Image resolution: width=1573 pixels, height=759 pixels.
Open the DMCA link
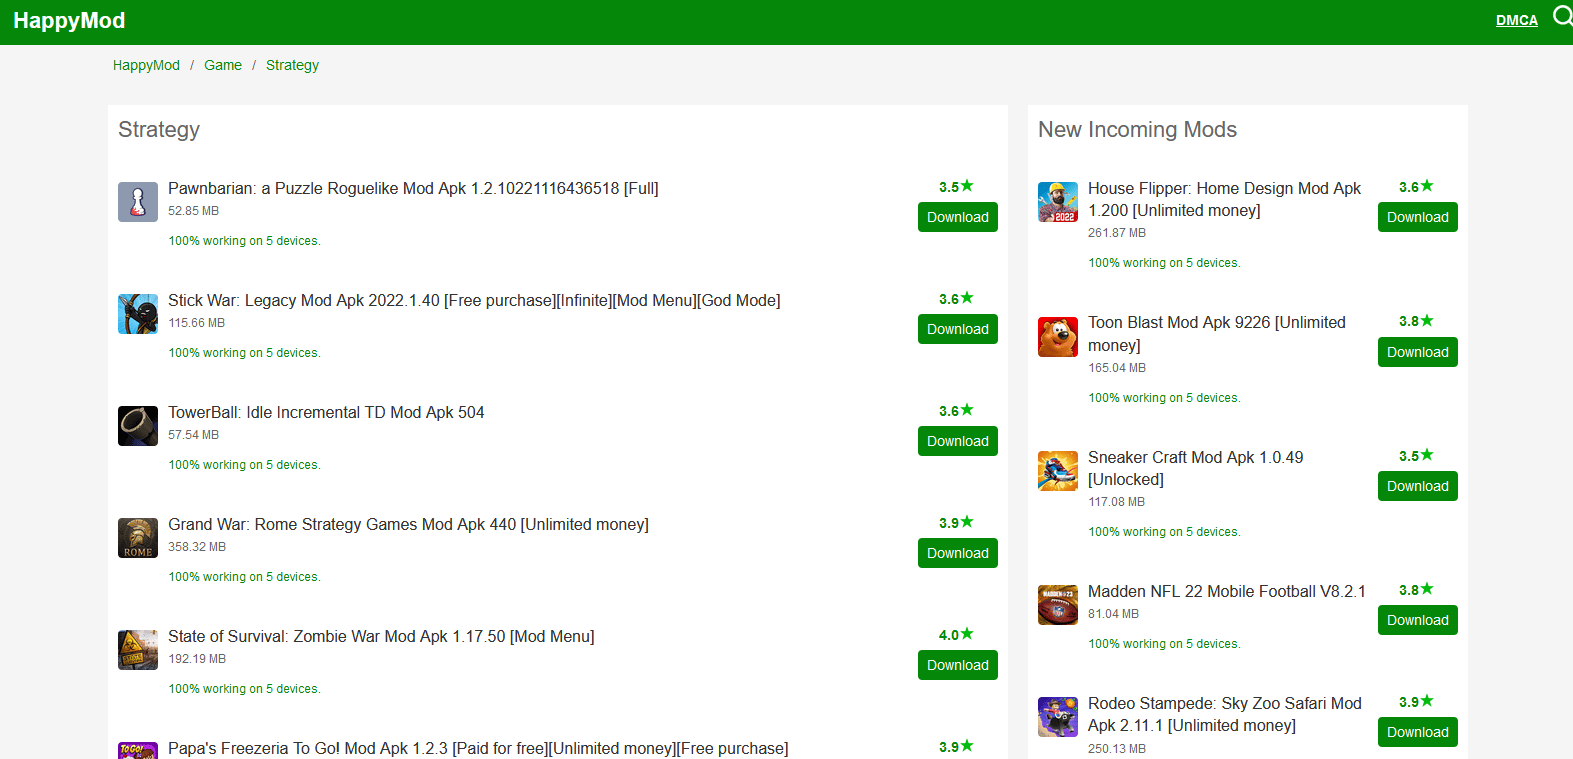pos(1517,20)
